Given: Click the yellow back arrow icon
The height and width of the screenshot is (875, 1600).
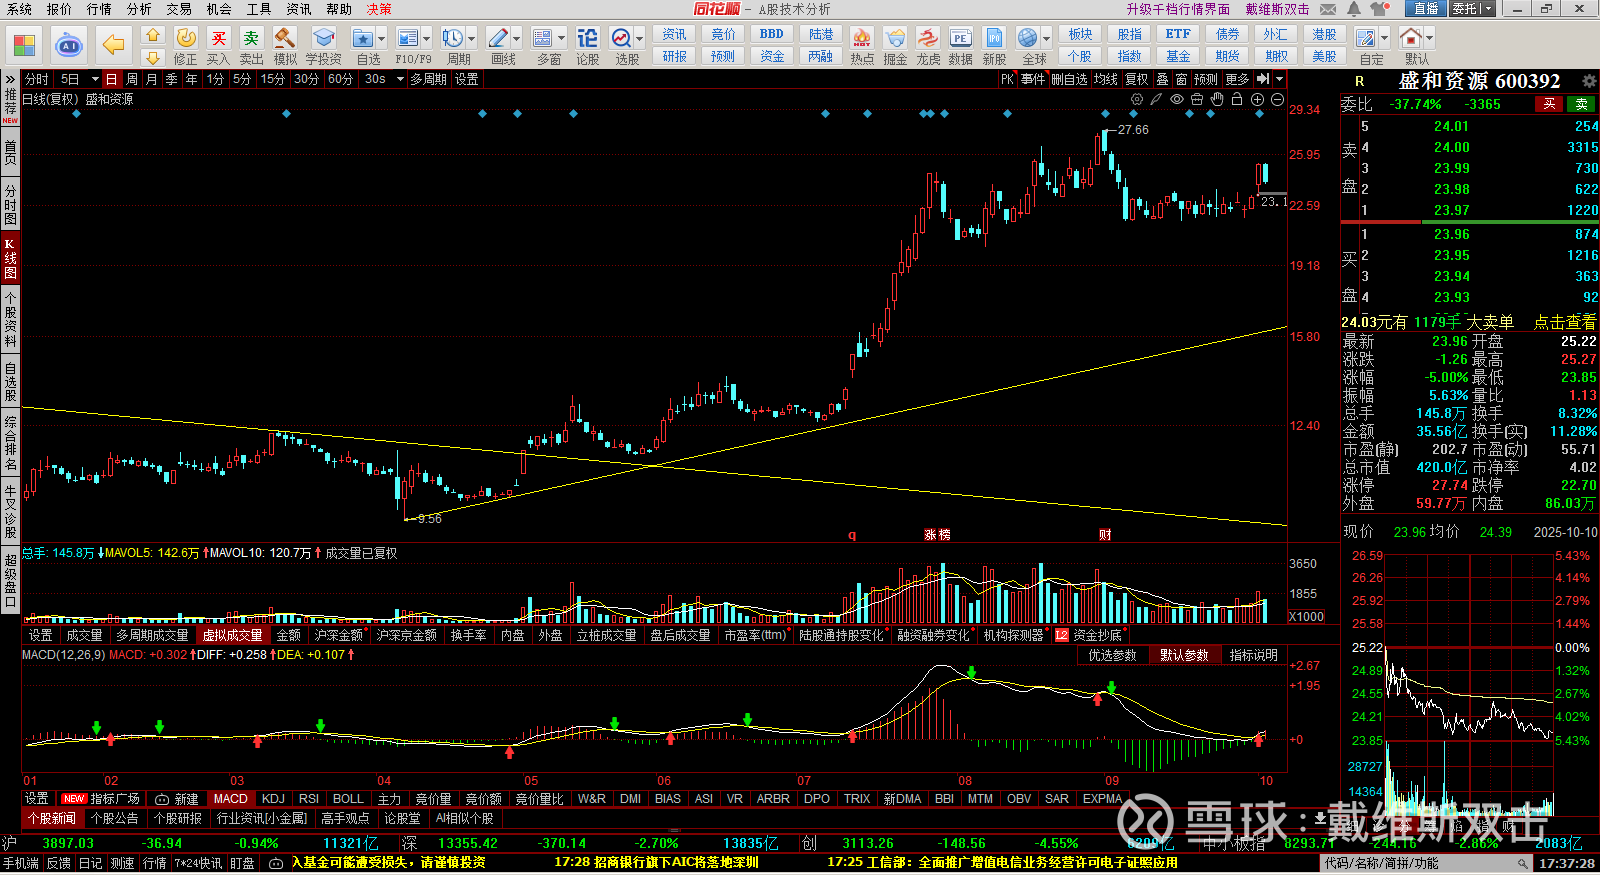Looking at the screenshot, I should point(114,45).
